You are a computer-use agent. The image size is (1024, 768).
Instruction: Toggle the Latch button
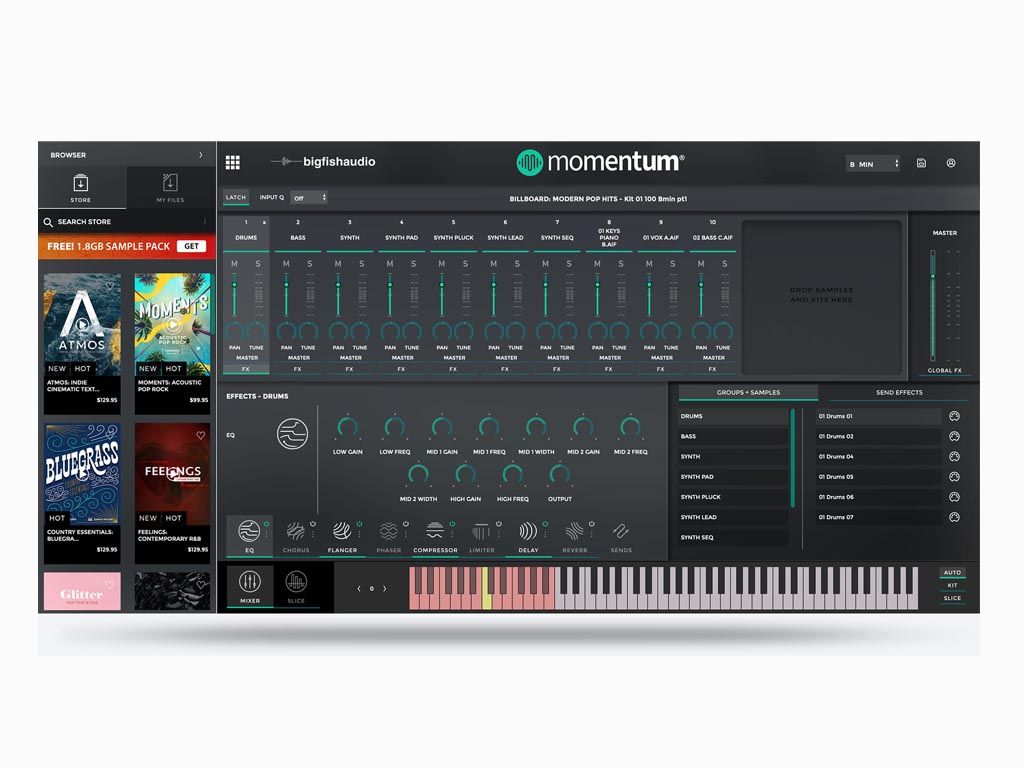tap(236, 197)
